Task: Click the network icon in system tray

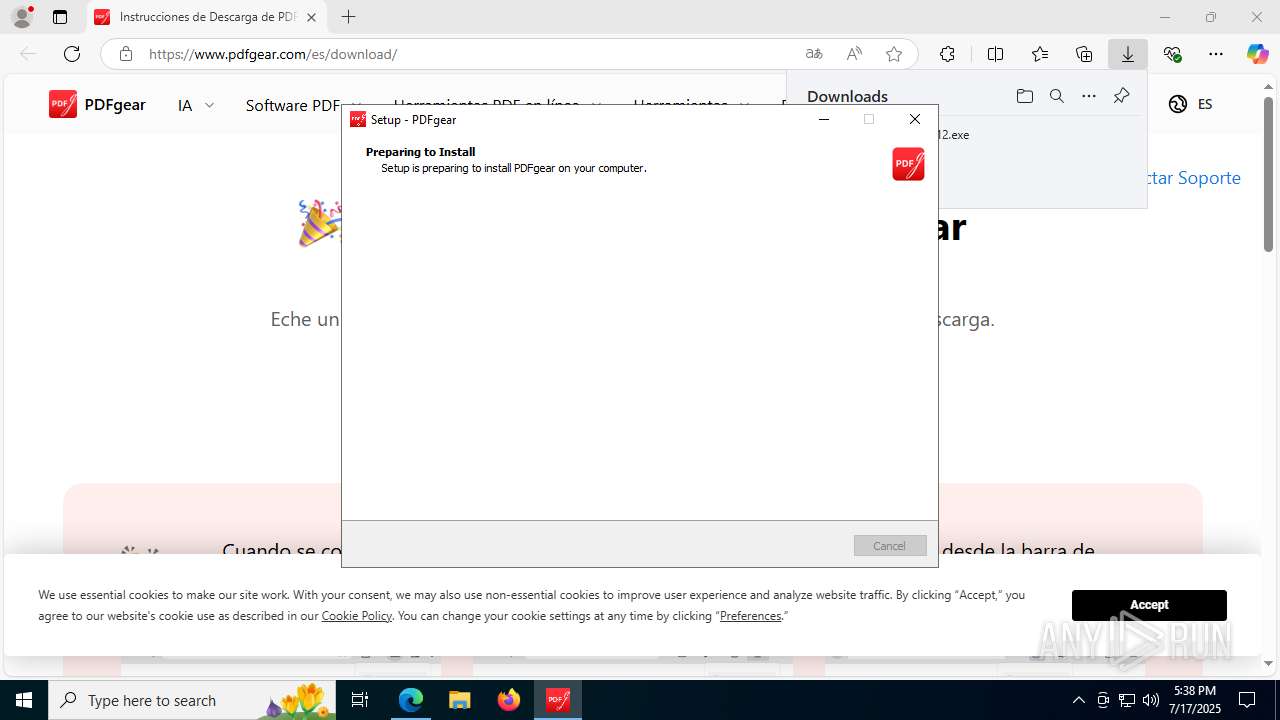Action: pos(1127,700)
